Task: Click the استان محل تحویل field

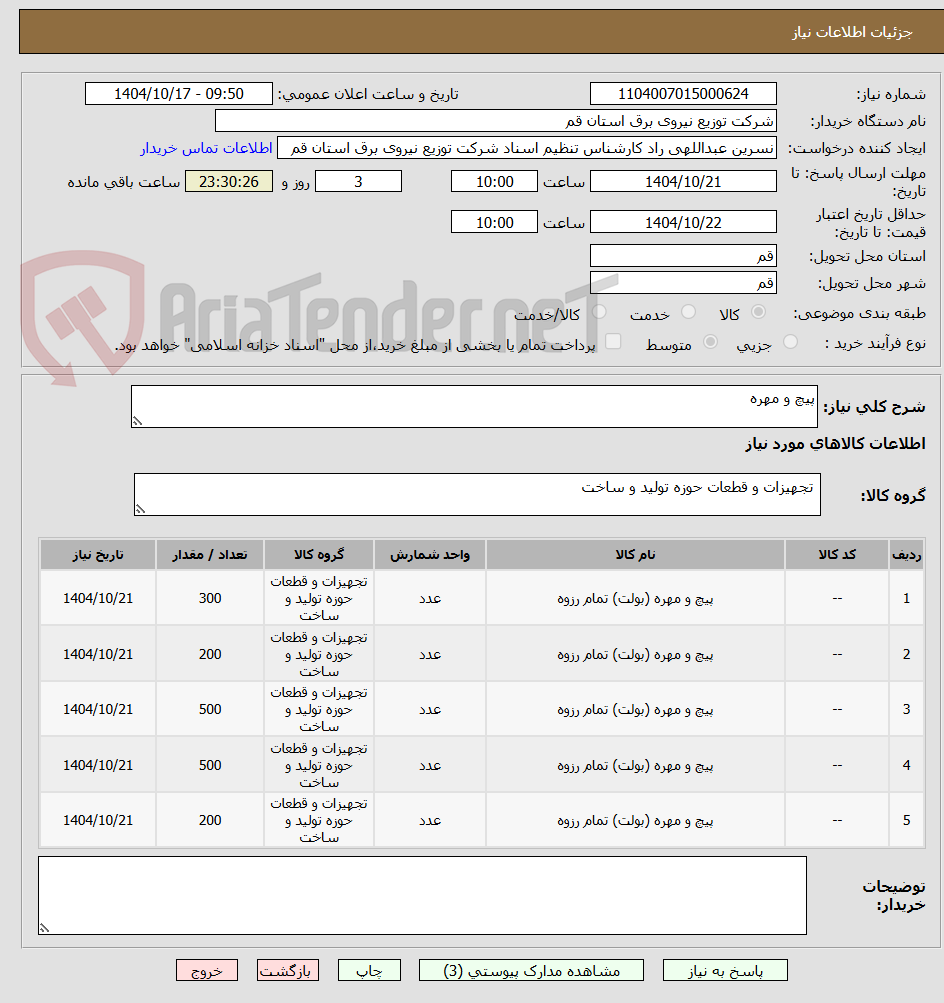Action: pos(683,256)
